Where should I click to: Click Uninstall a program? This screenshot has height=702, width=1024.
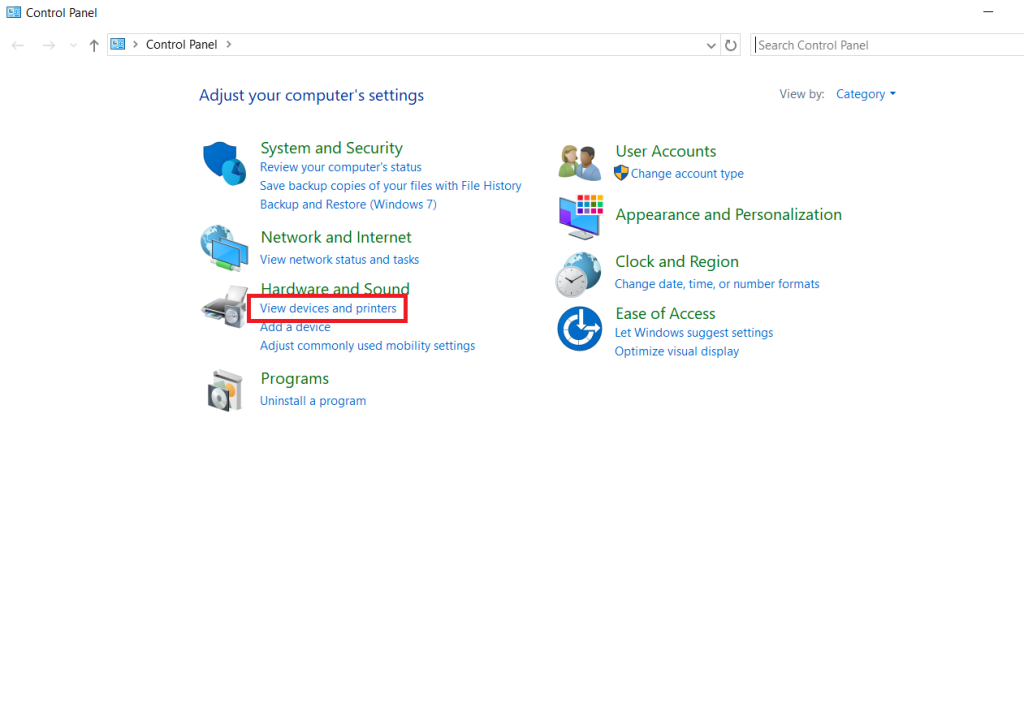click(313, 401)
